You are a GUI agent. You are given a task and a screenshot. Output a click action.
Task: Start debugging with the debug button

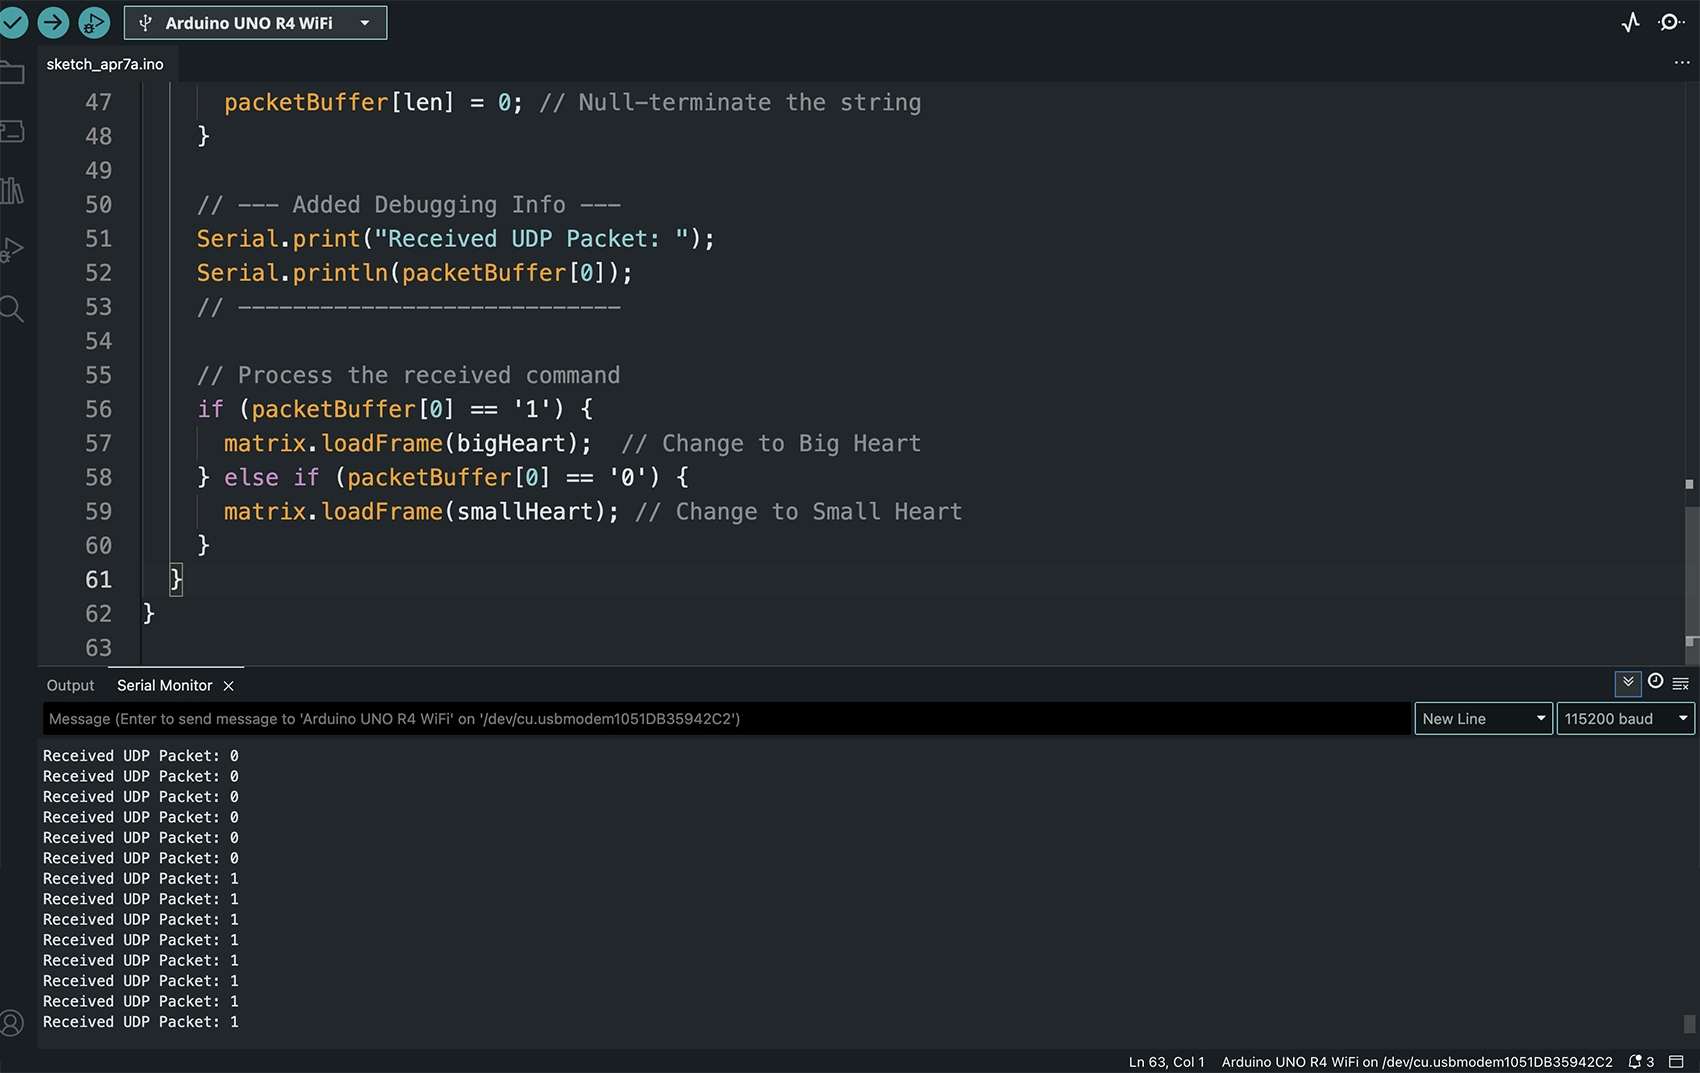pos(93,22)
